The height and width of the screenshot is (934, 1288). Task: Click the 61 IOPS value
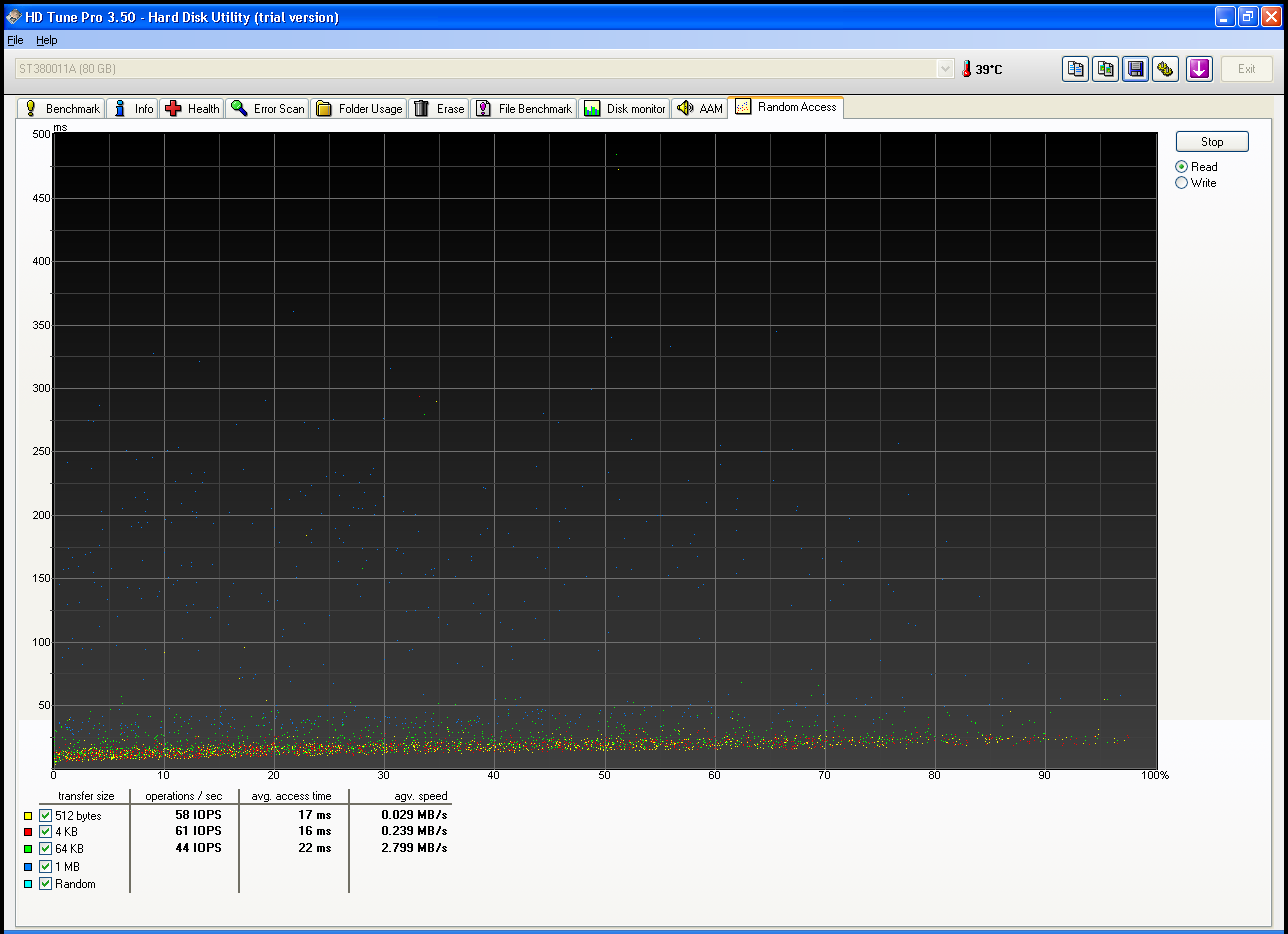(198, 831)
